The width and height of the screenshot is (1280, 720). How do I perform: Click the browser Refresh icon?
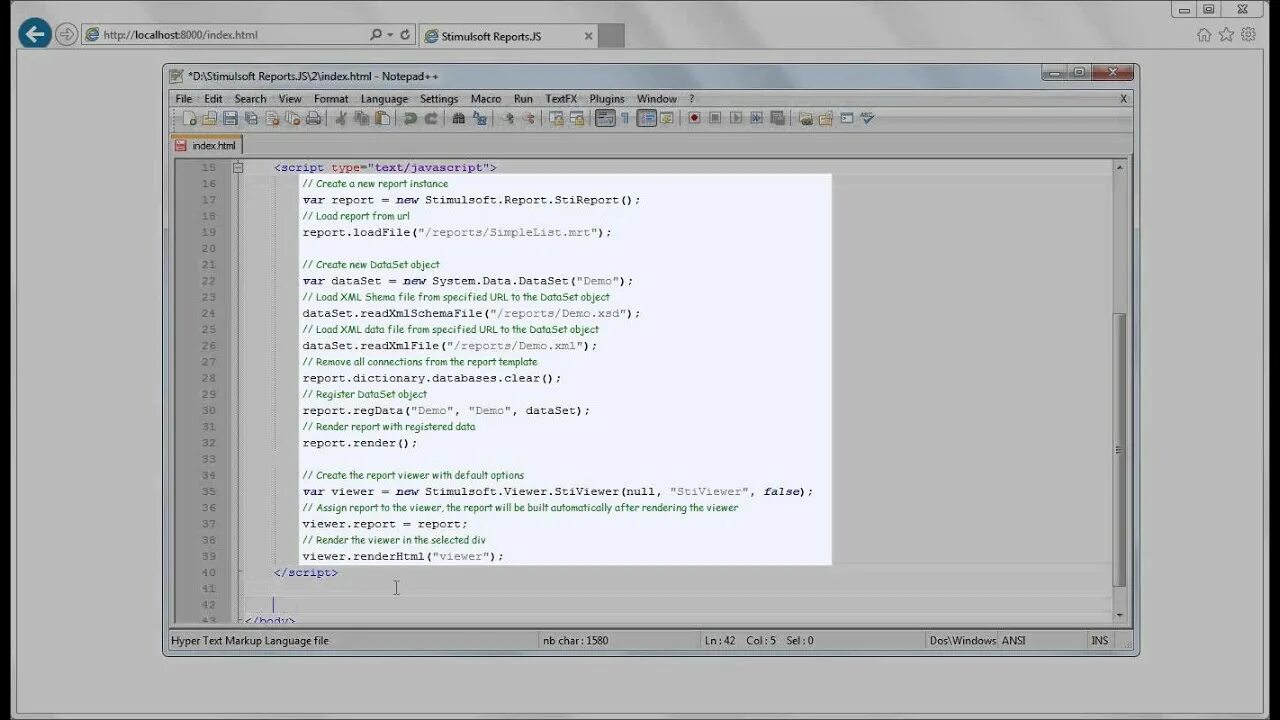(x=405, y=34)
